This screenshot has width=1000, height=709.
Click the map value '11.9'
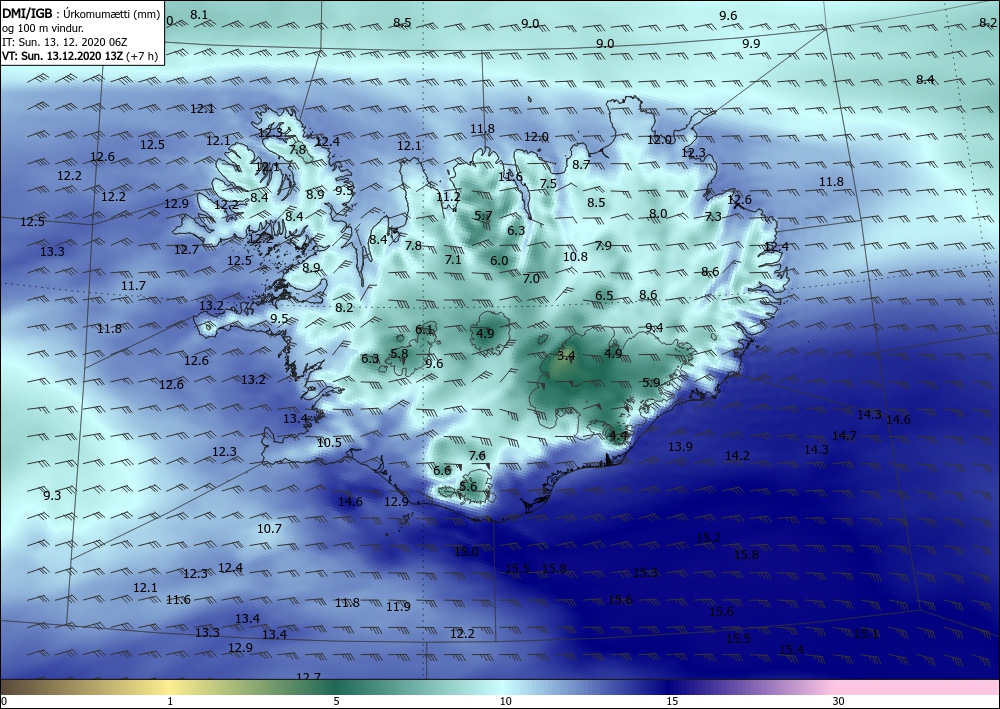(x=398, y=606)
